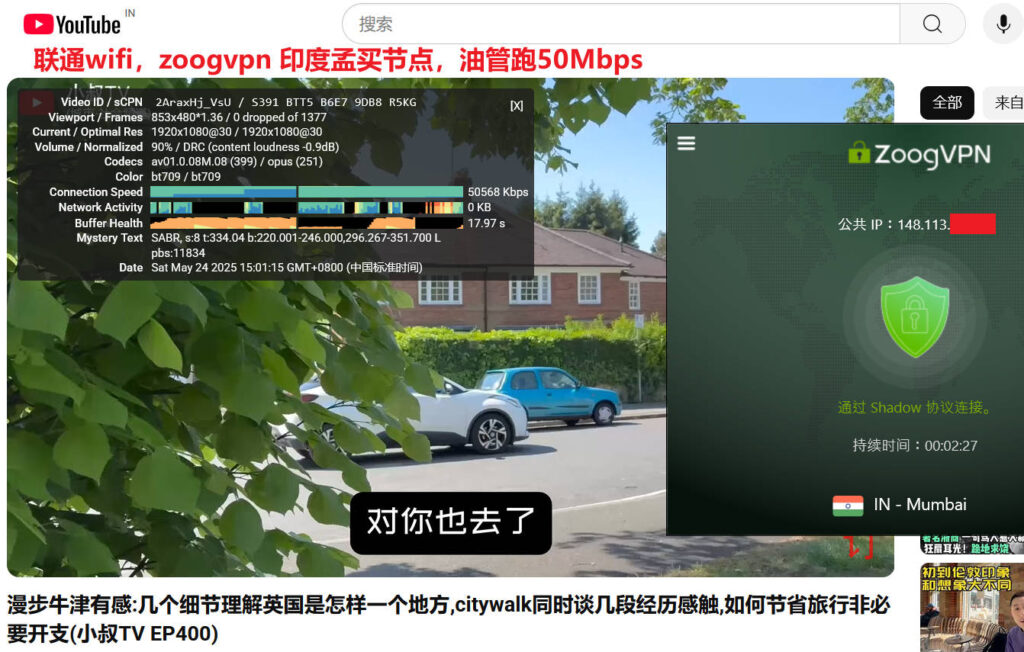Click the 对你也去了 subtitle caption

point(450,522)
